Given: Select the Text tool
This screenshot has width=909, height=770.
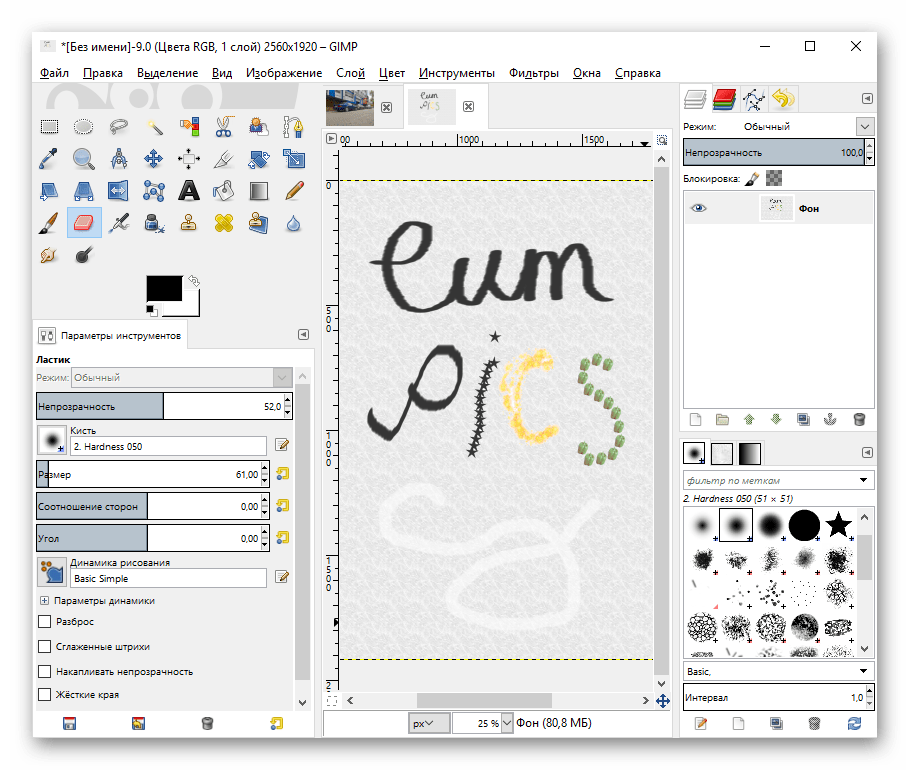Looking at the screenshot, I should (188, 191).
